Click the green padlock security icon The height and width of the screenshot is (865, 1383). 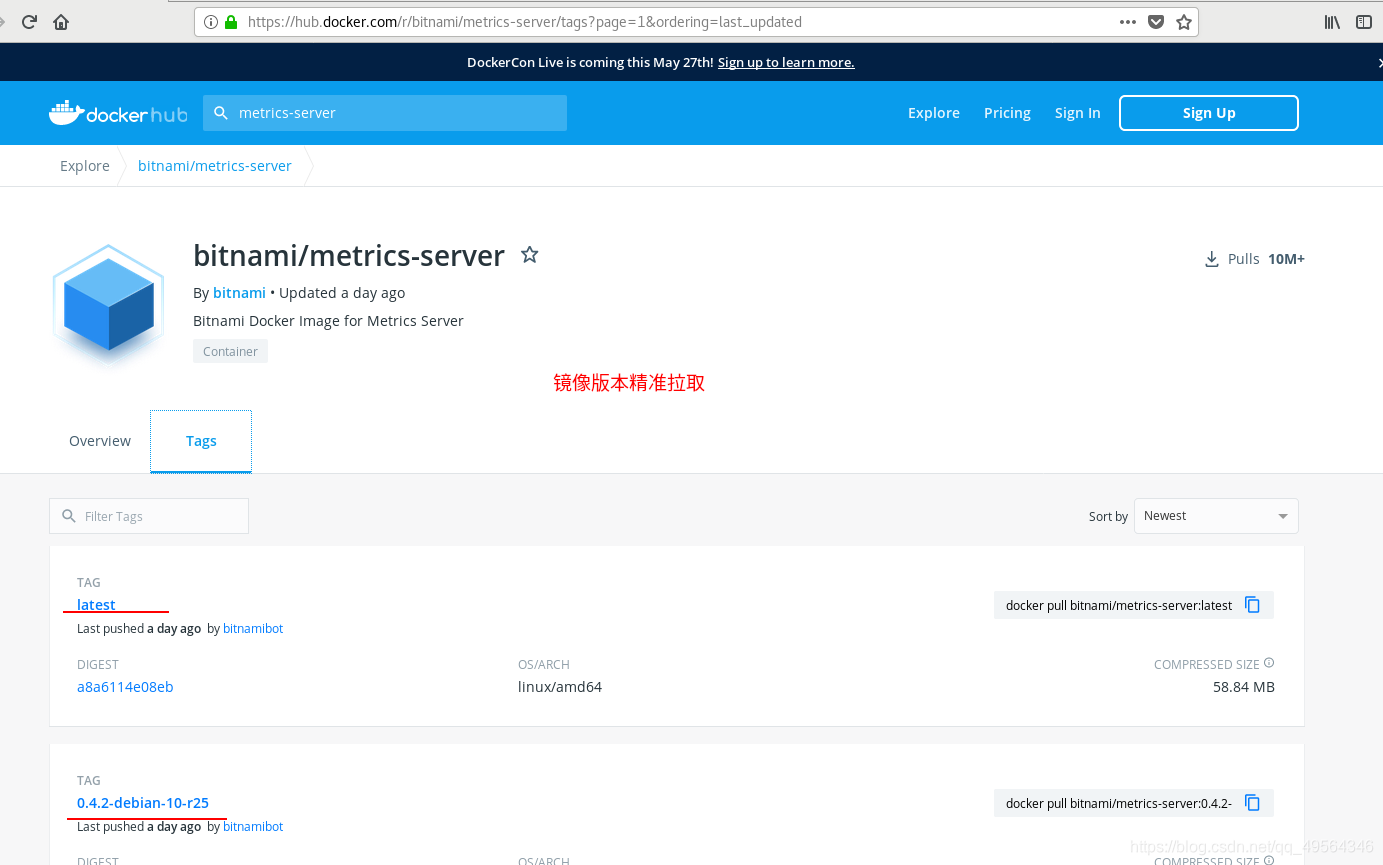[x=232, y=22]
